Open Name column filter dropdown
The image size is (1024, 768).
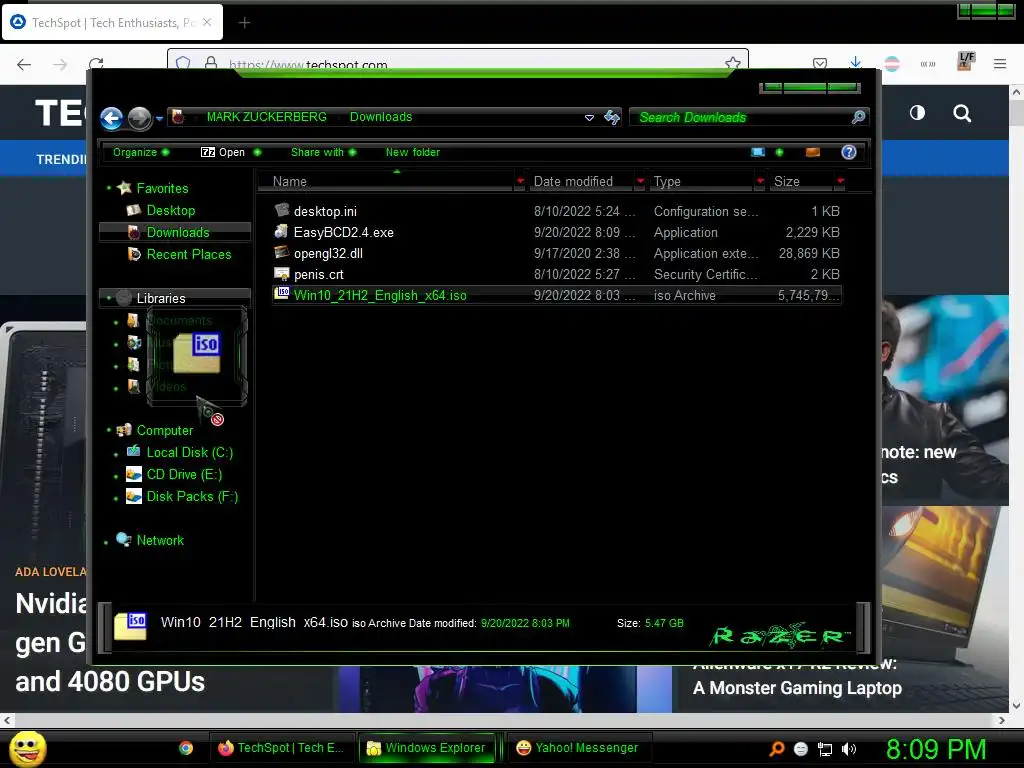(520, 181)
